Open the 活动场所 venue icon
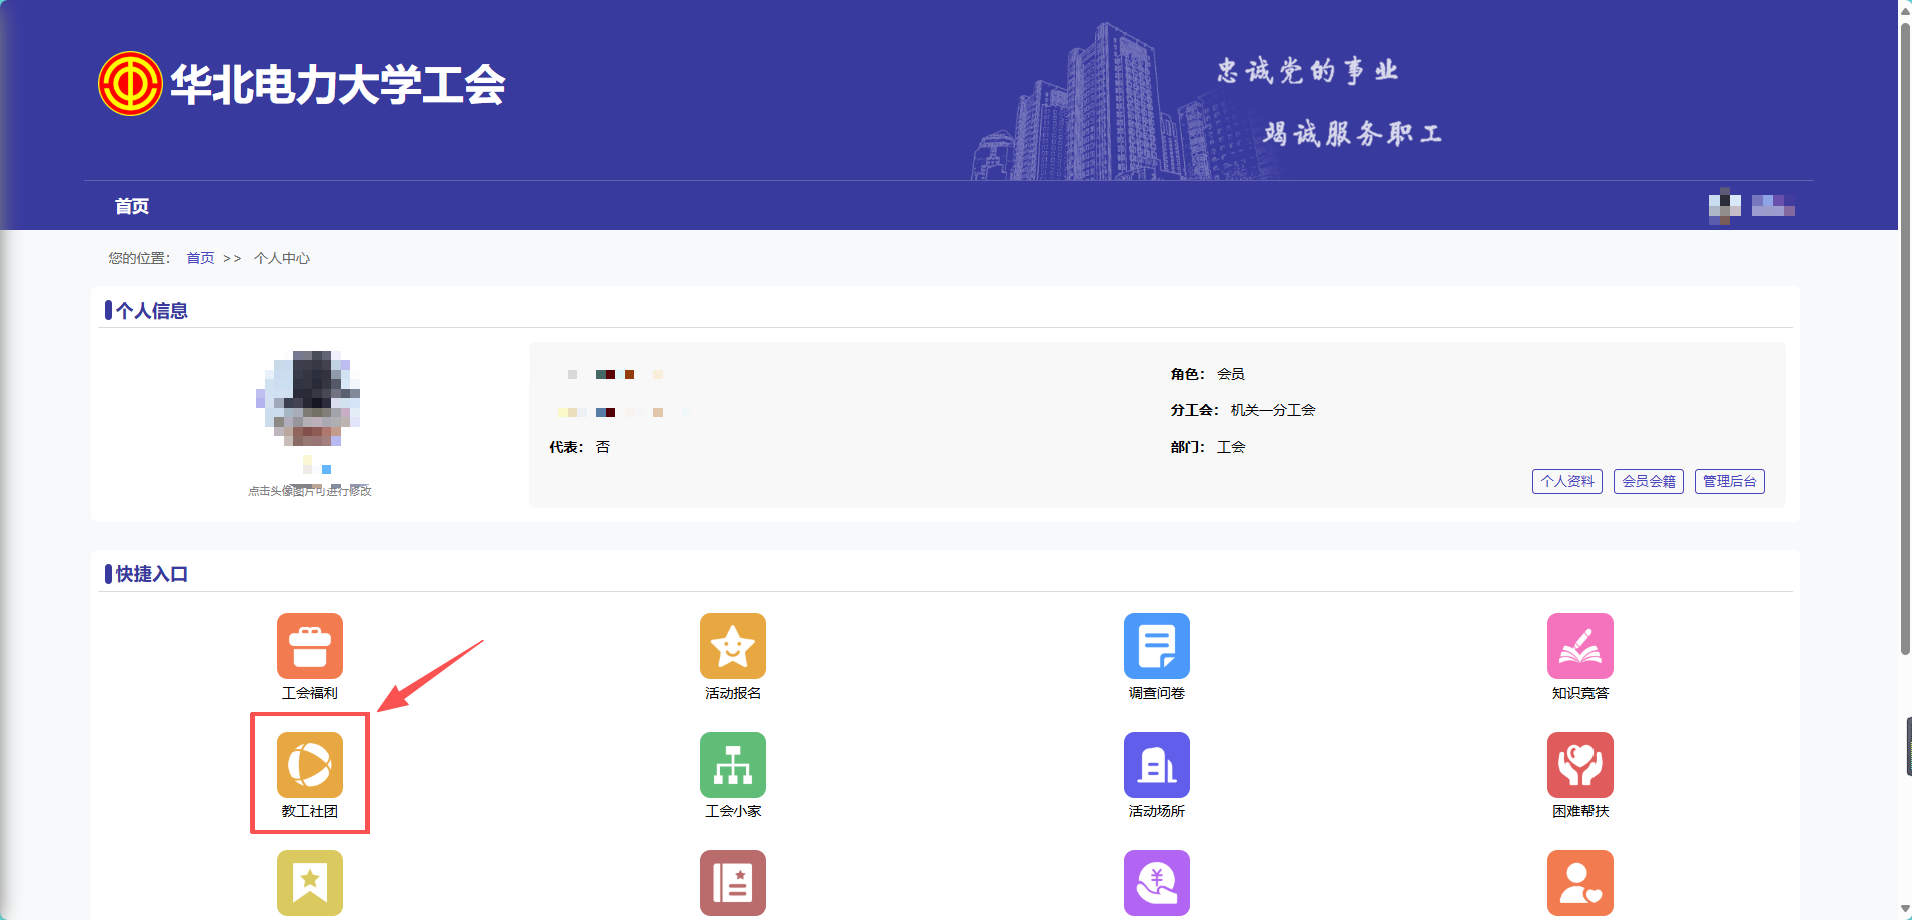 [x=1157, y=765]
